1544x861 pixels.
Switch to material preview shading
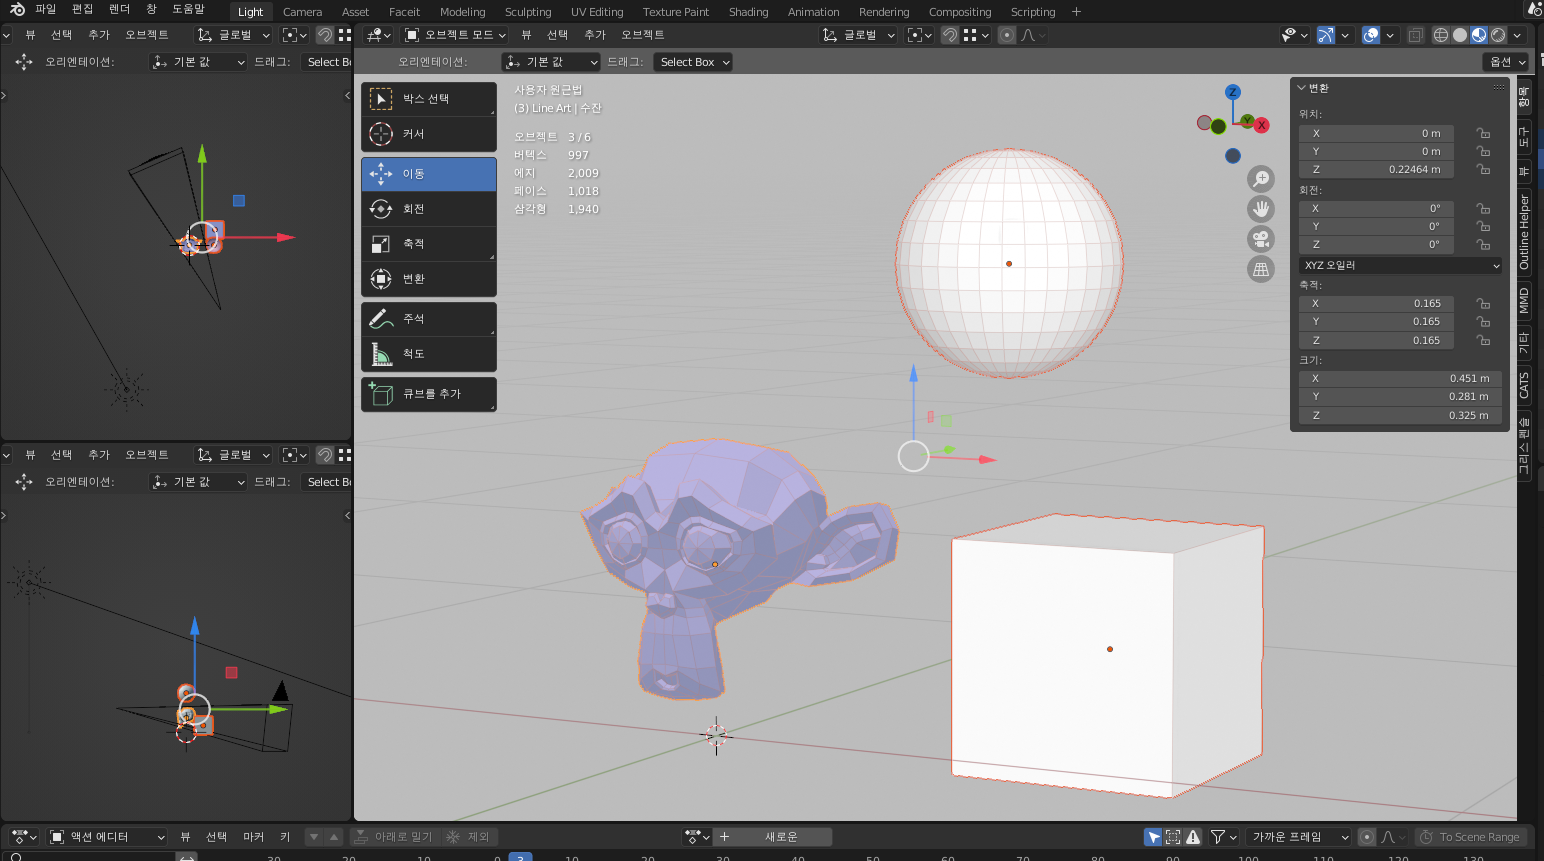click(x=1479, y=35)
